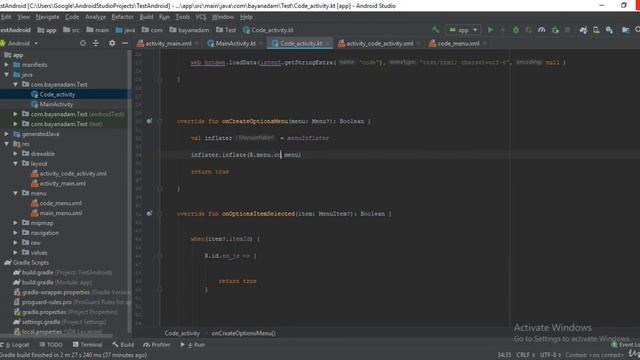Click Code_activity breadcrumb at editor bottom
This screenshot has width=640, height=360.
coord(182,333)
